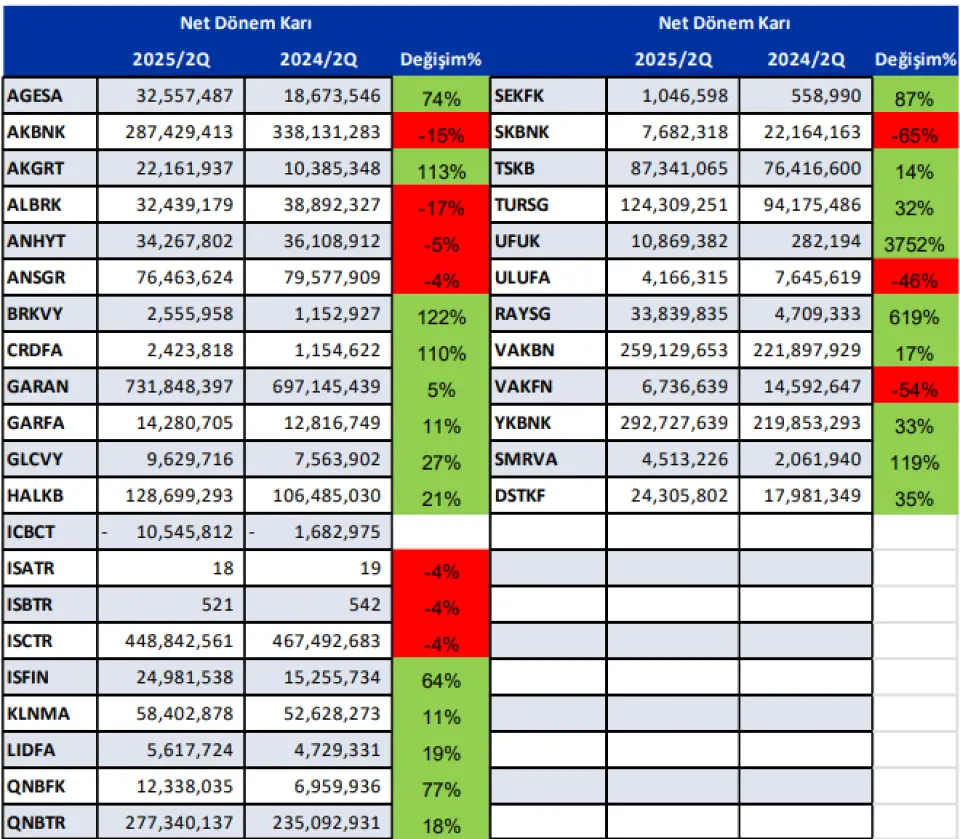Click the 74% change cell for AGESA
Screen dimensions: 960x839
pos(441,95)
